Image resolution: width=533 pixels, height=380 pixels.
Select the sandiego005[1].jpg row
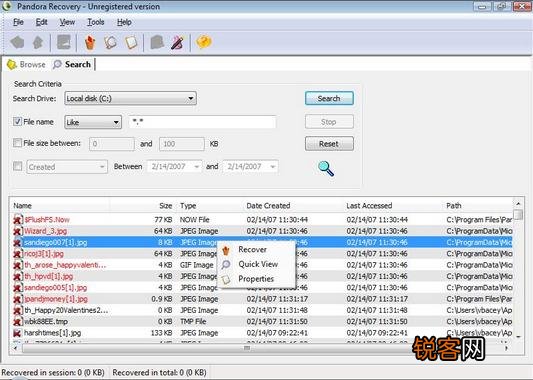[x=262, y=288]
